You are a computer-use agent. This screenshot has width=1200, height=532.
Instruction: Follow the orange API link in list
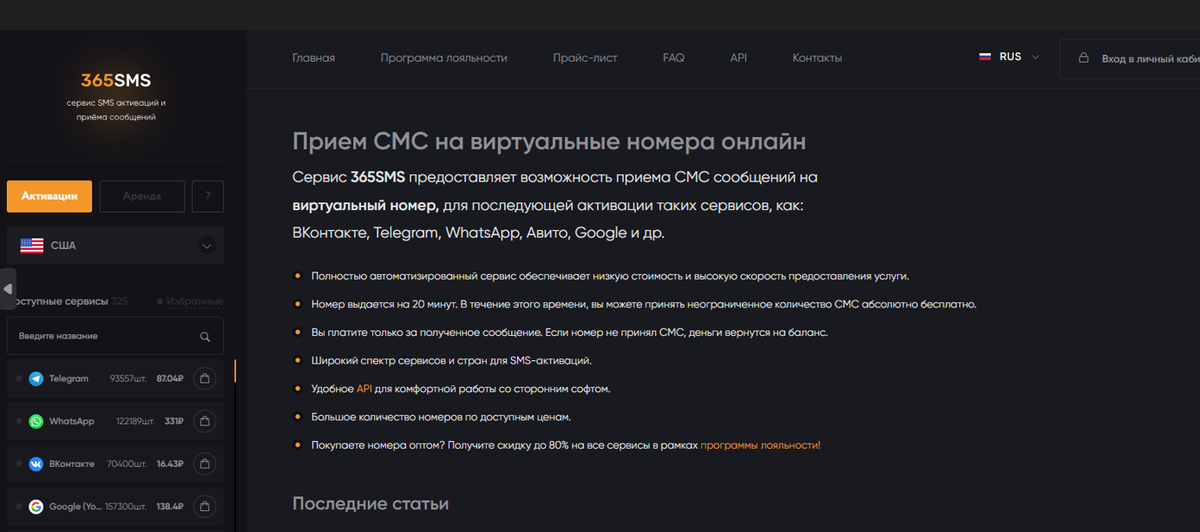[x=364, y=388]
